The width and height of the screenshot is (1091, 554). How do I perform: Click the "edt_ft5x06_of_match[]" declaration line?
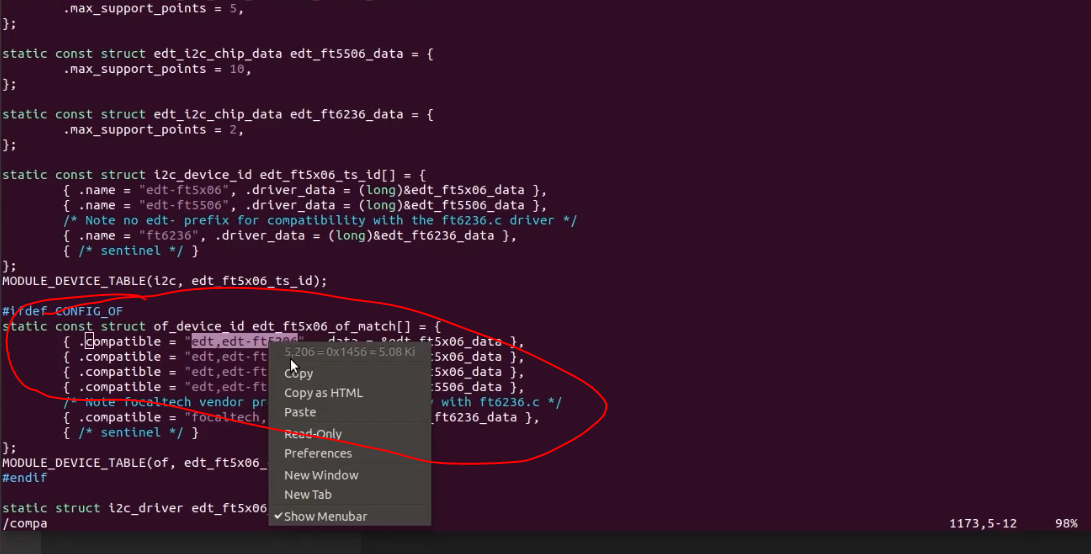click(221, 326)
